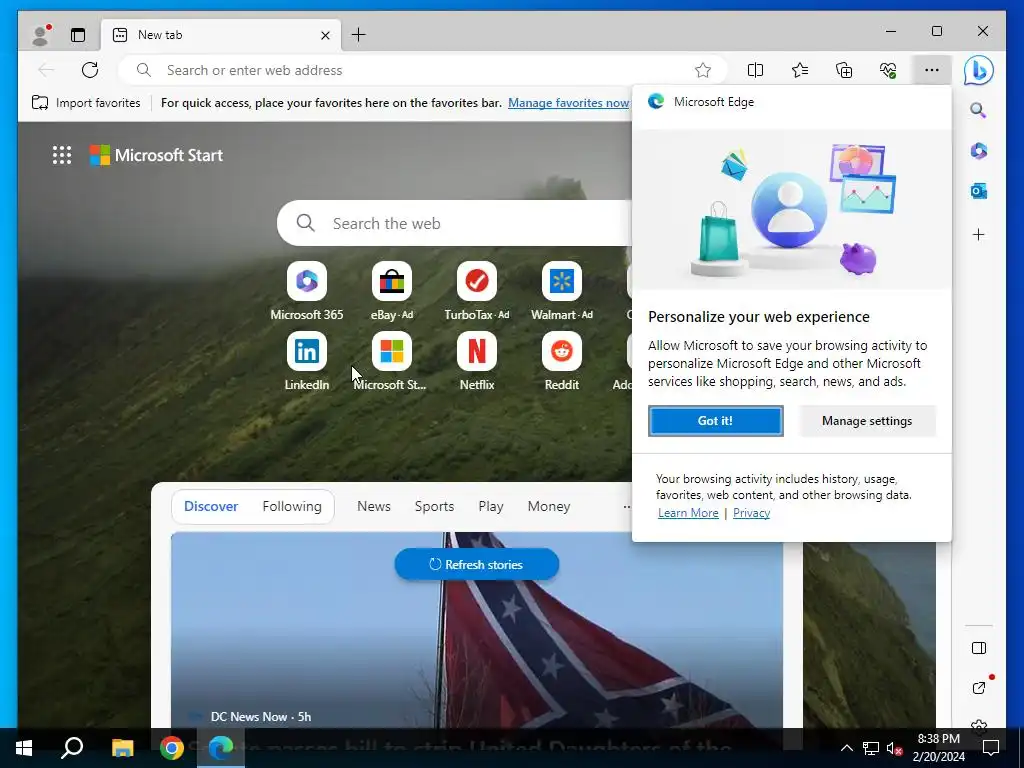
Task: Click the sidebar Search icon
Action: click(x=978, y=110)
